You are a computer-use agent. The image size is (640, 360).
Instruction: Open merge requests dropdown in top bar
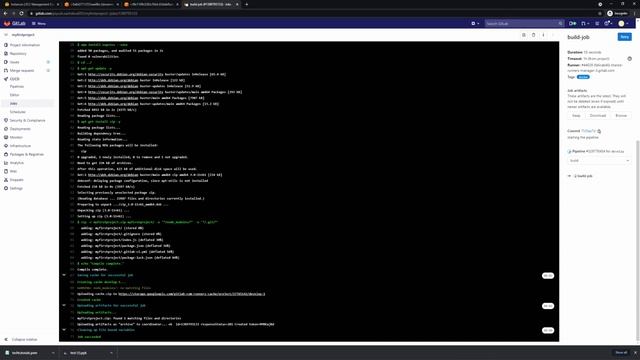[585, 24]
